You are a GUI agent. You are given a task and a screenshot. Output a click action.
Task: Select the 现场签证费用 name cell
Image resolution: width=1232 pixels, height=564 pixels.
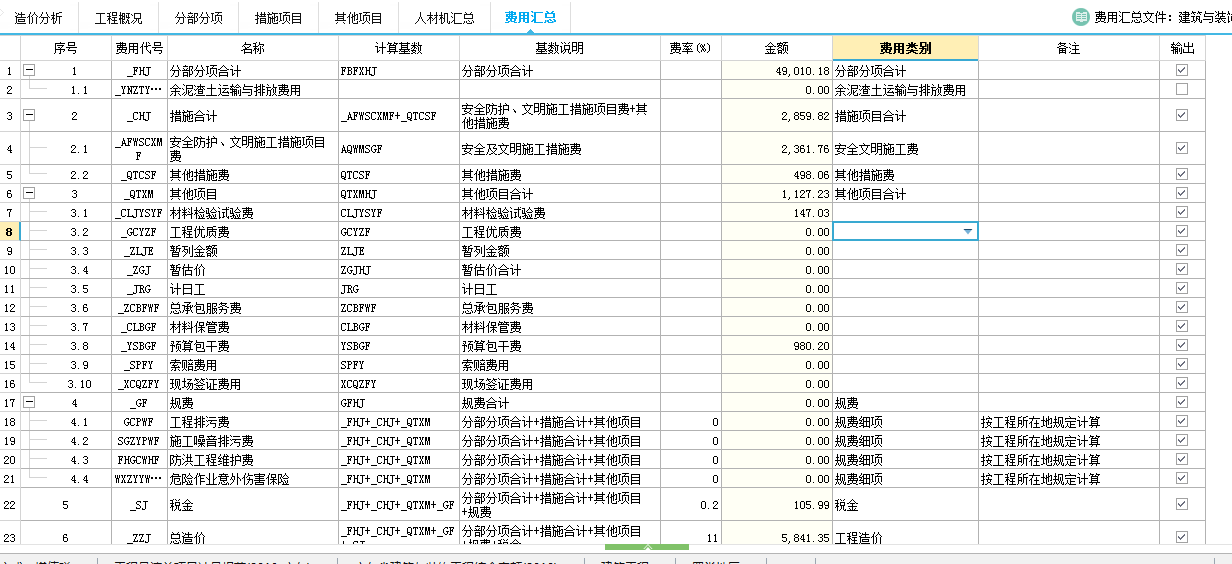click(x=253, y=384)
